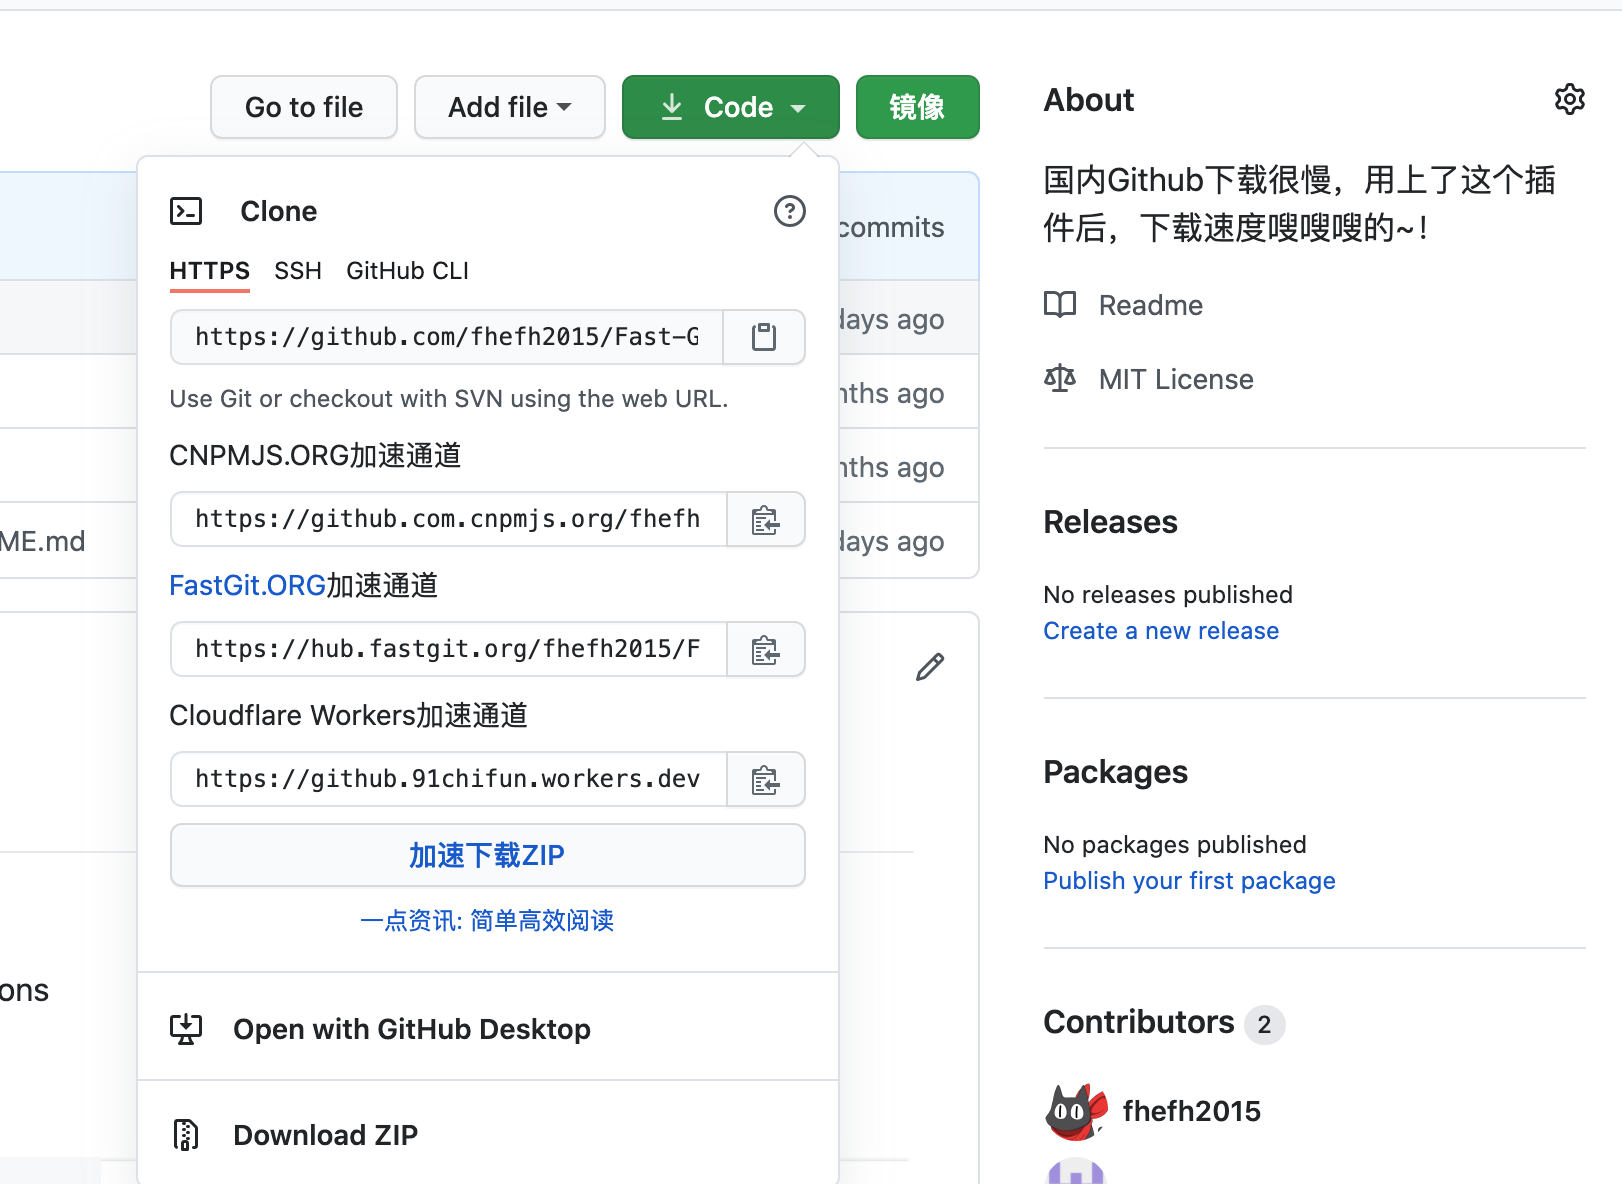Open the About settings gear icon
This screenshot has width=1622, height=1184.
tap(1570, 99)
